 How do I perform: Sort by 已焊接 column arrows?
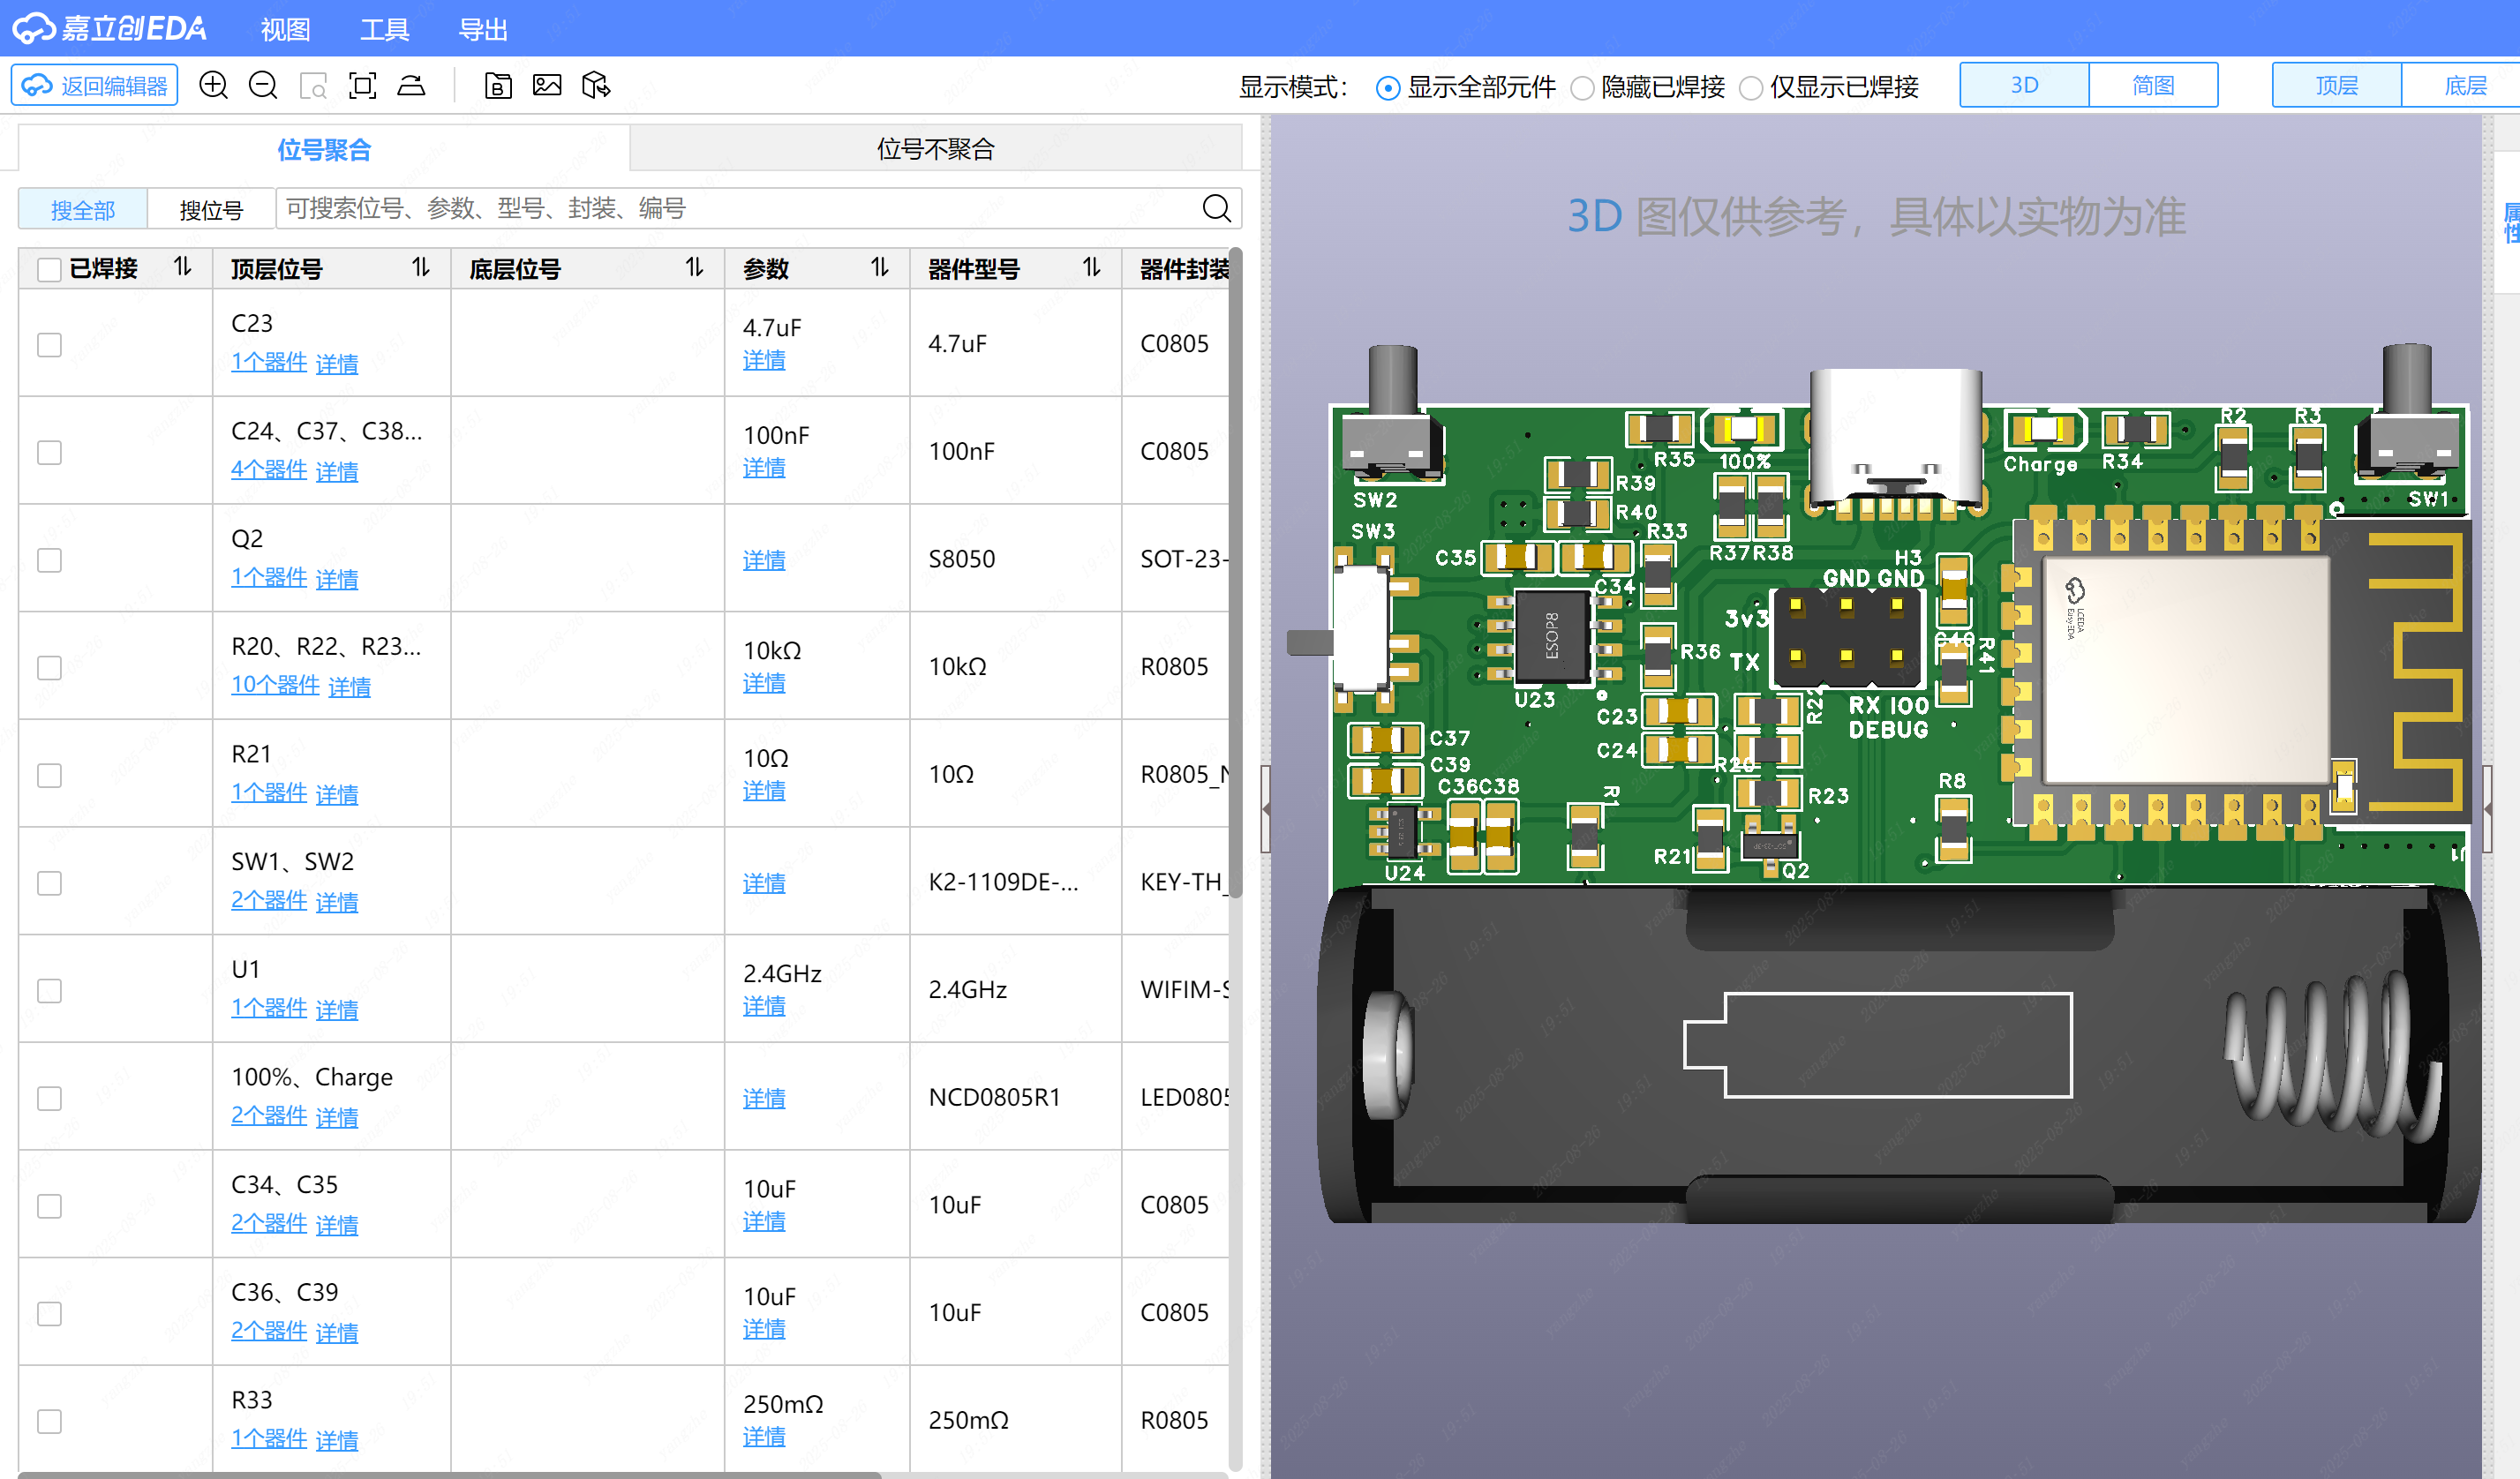tap(182, 267)
